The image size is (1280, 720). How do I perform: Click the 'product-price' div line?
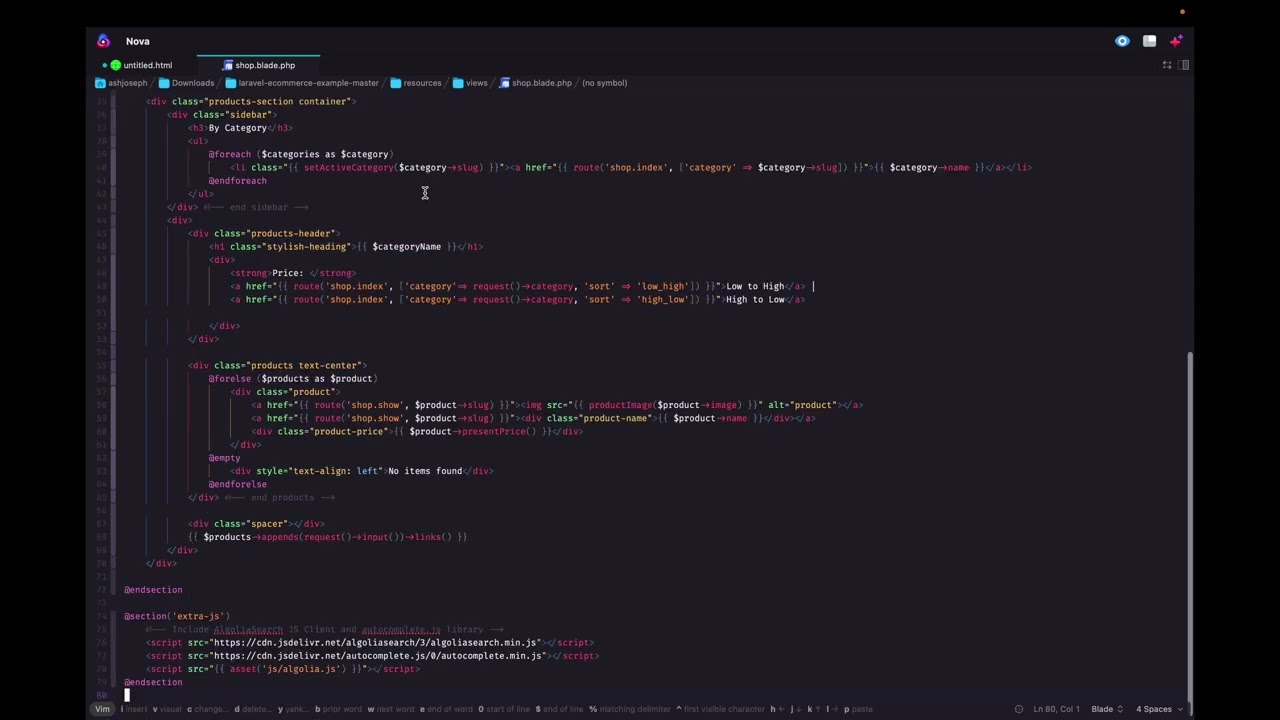pyautogui.click(x=417, y=431)
